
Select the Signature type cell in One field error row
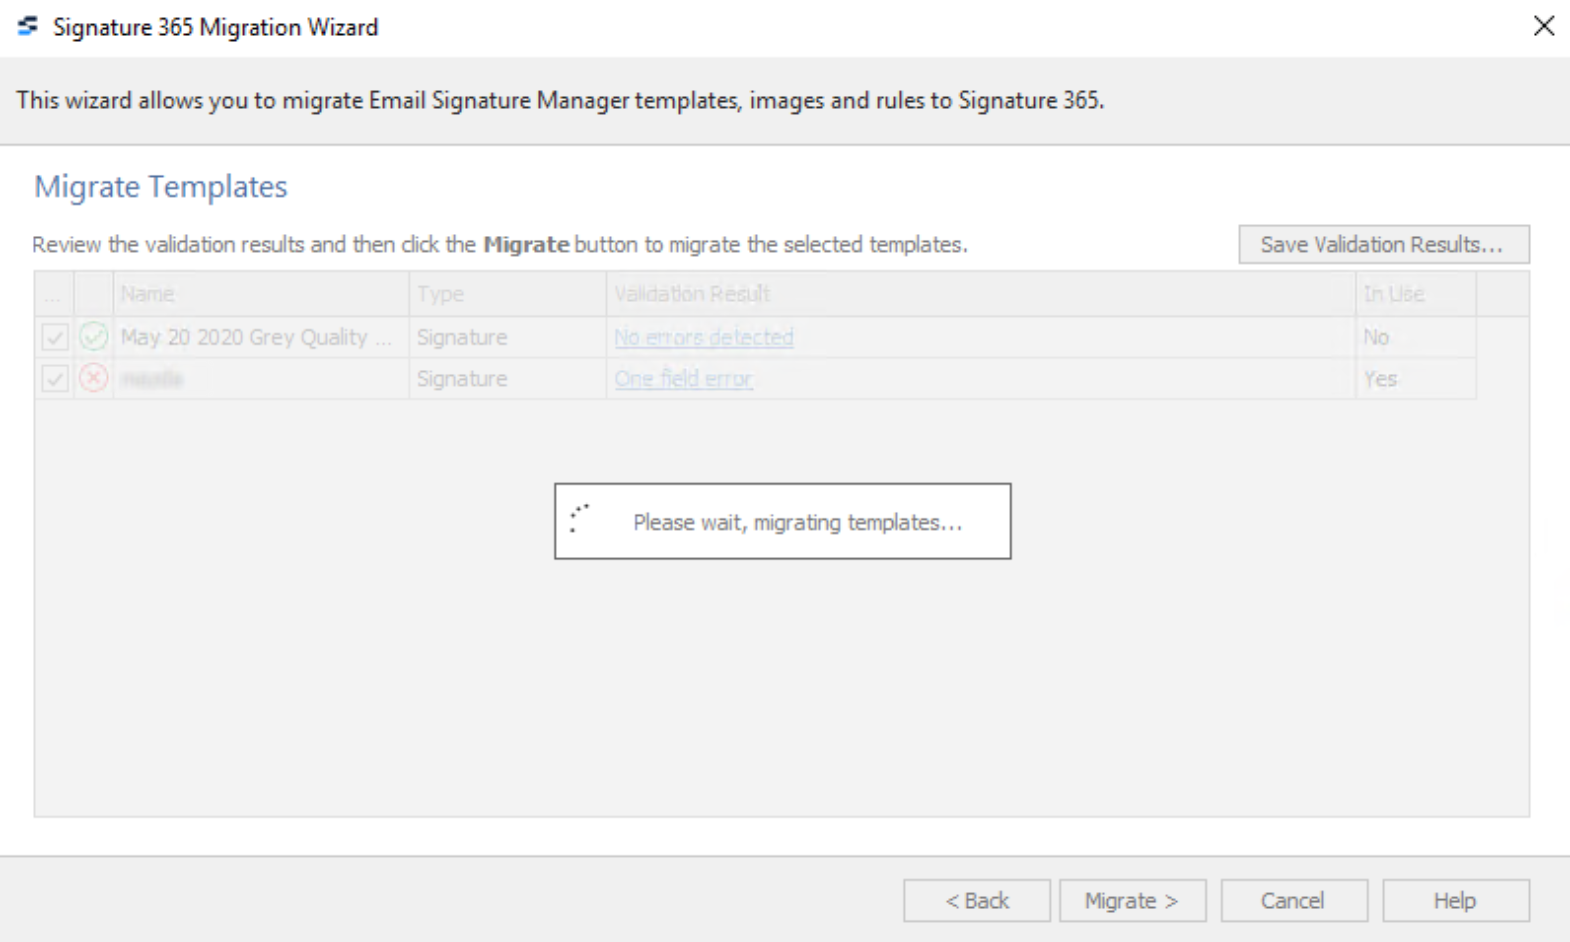508,378
